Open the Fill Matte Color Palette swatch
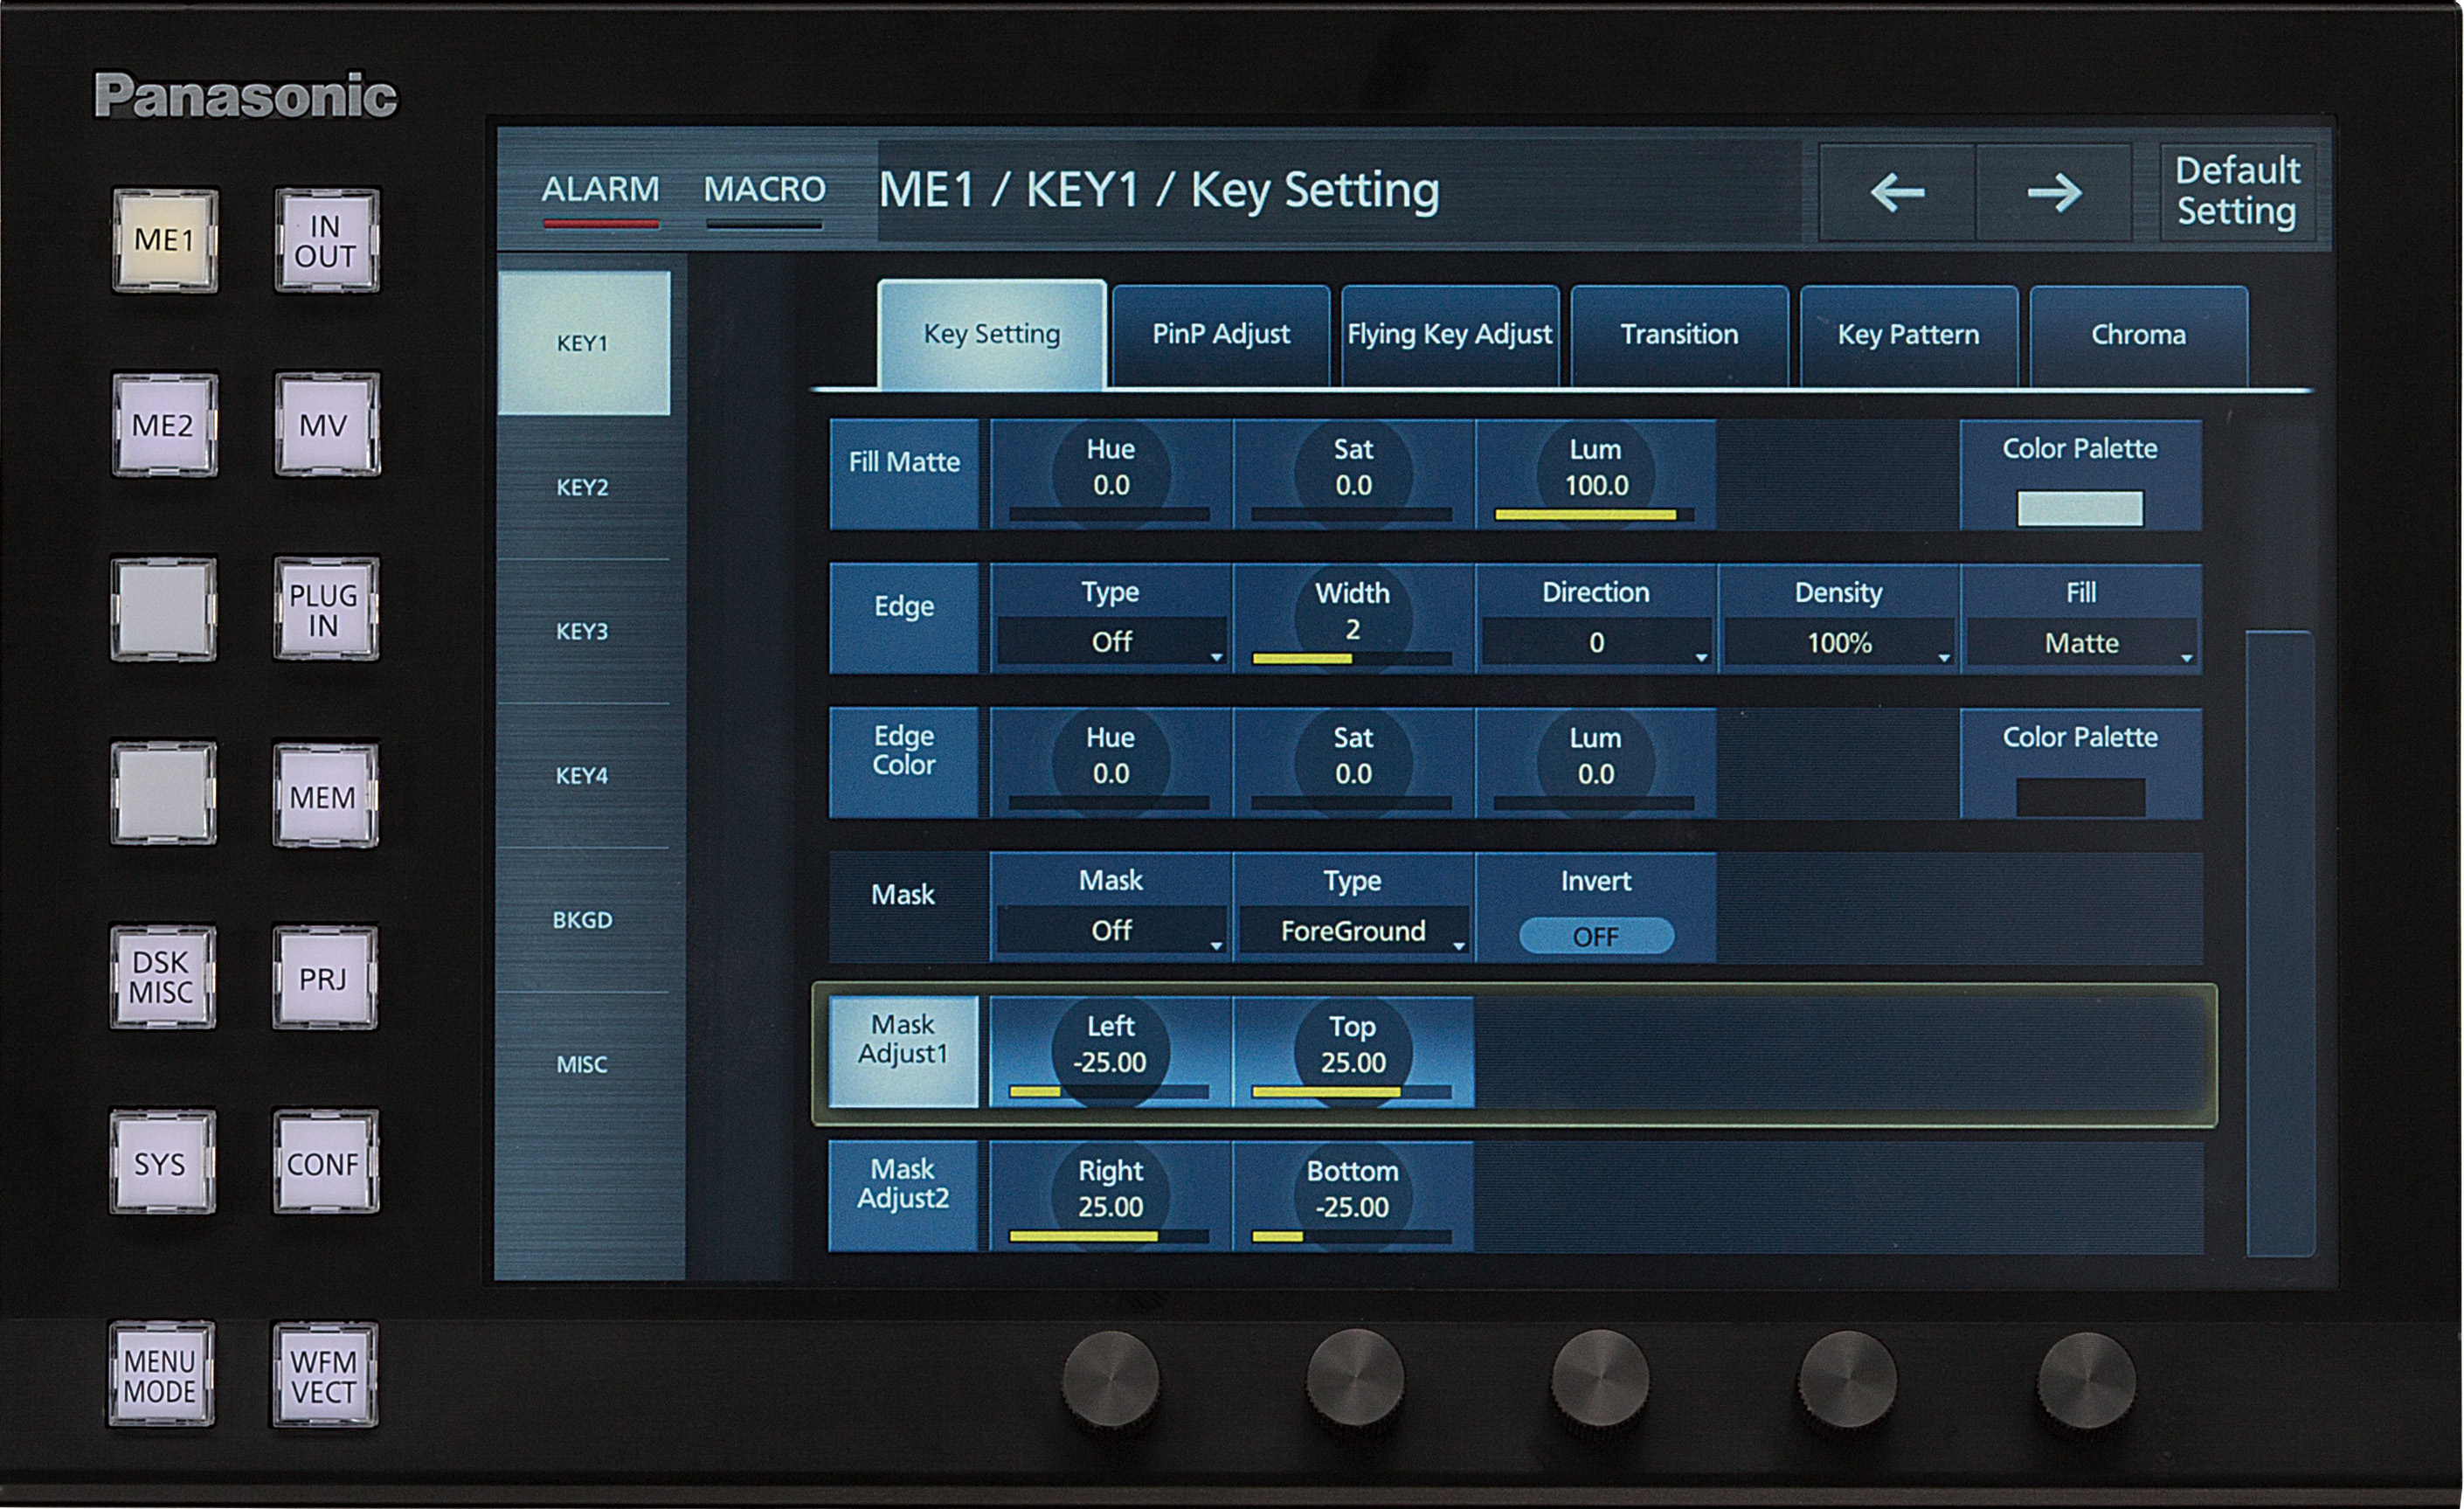 [x=2080, y=508]
